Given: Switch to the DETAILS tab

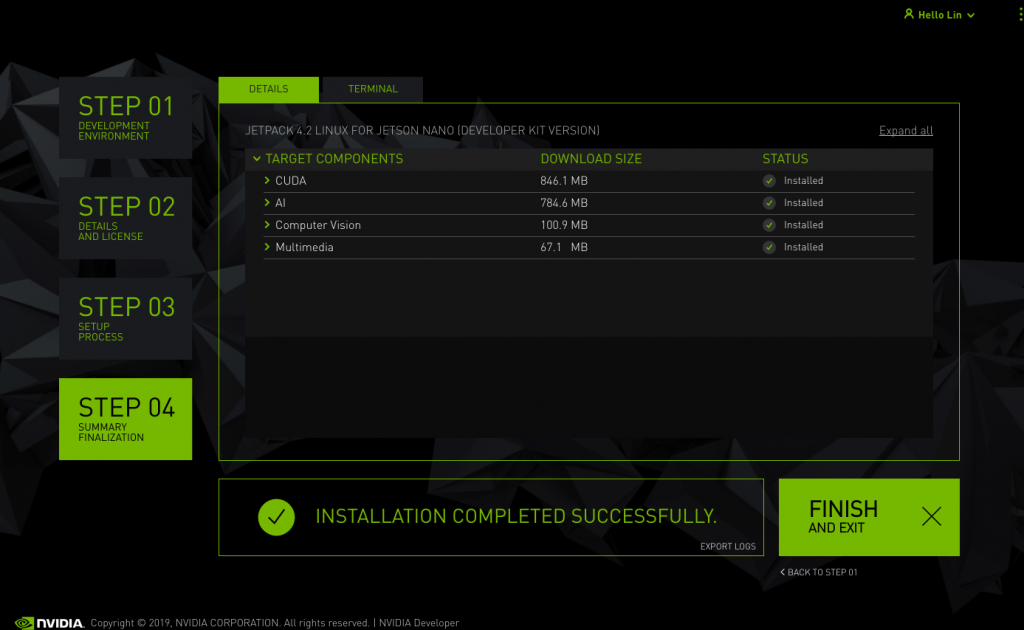Looking at the screenshot, I should 268,89.
